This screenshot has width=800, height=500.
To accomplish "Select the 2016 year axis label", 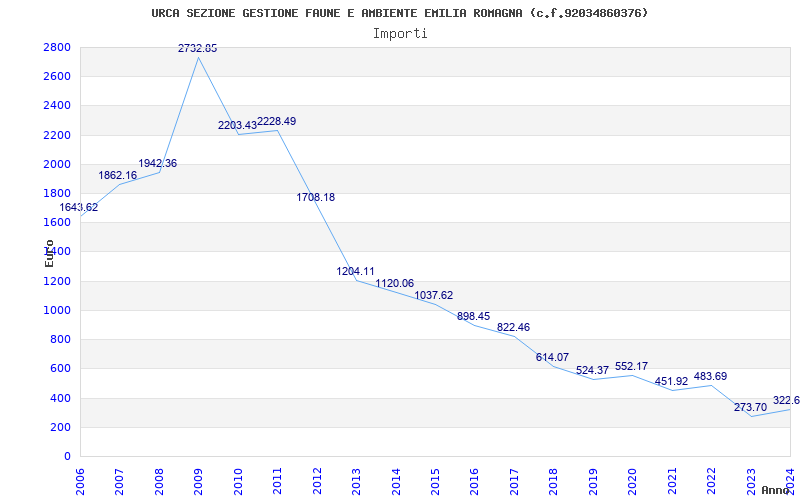I will pyautogui.click(x=474, y=482).
